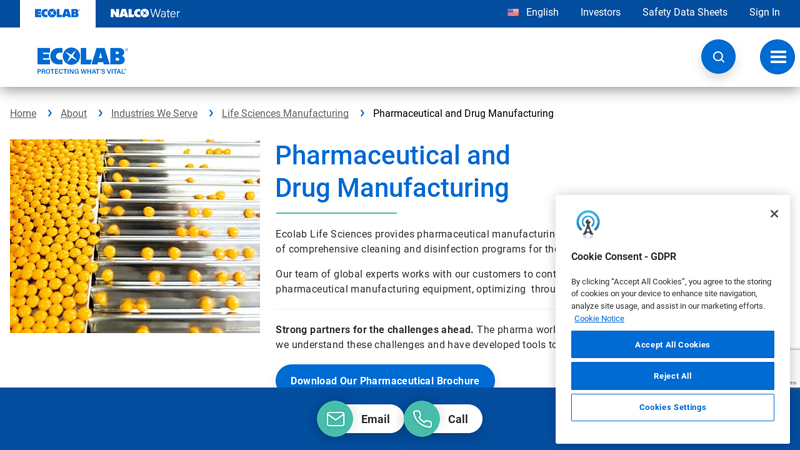Image resolution: width=800 pixels, height=450 pixels.
Task: Open the hamburger navigation menu
Action: pyautogui.click(x=777, y=57)
